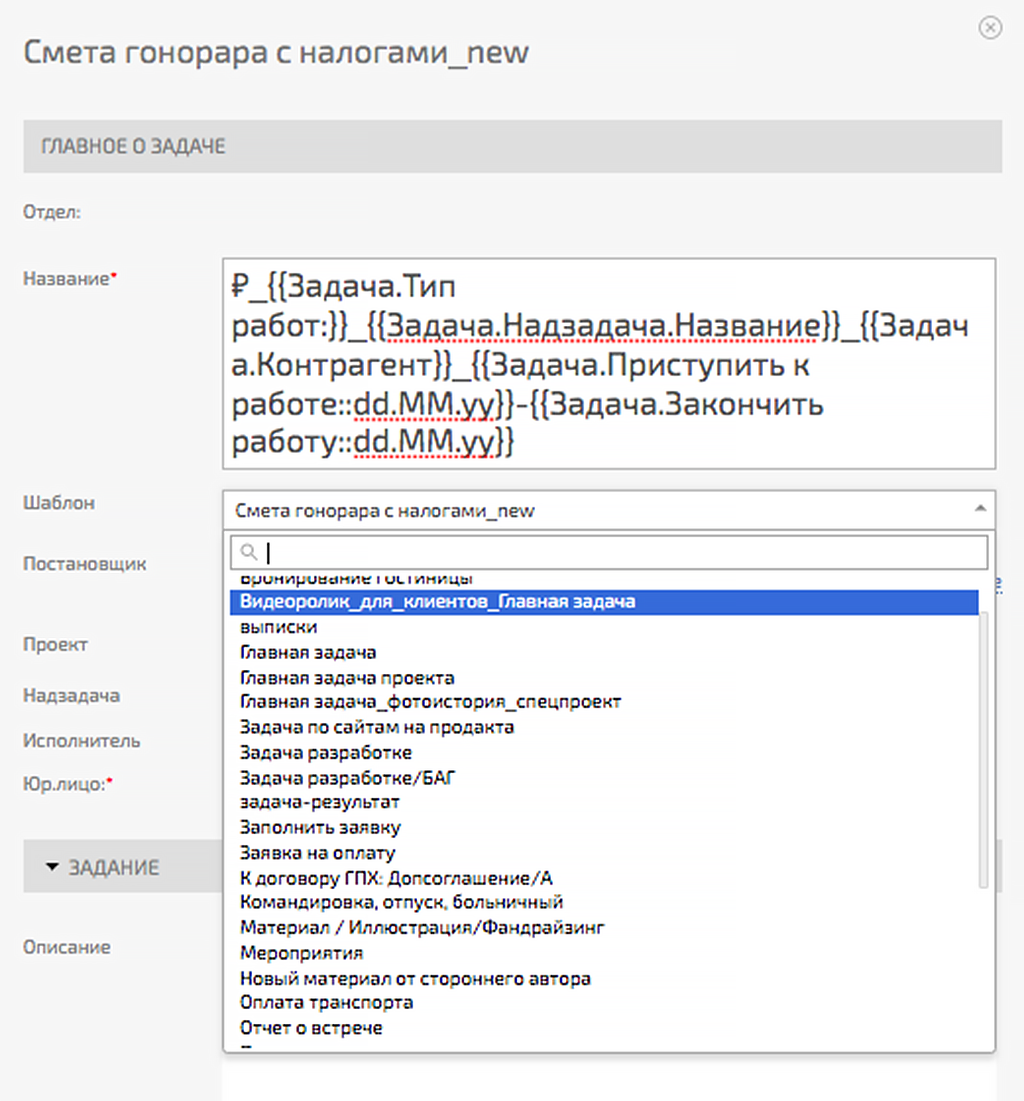Choose the Отчет о встрече entry
Viewport: 1024px width, 1101px height.
click(x=310, y=1027)
